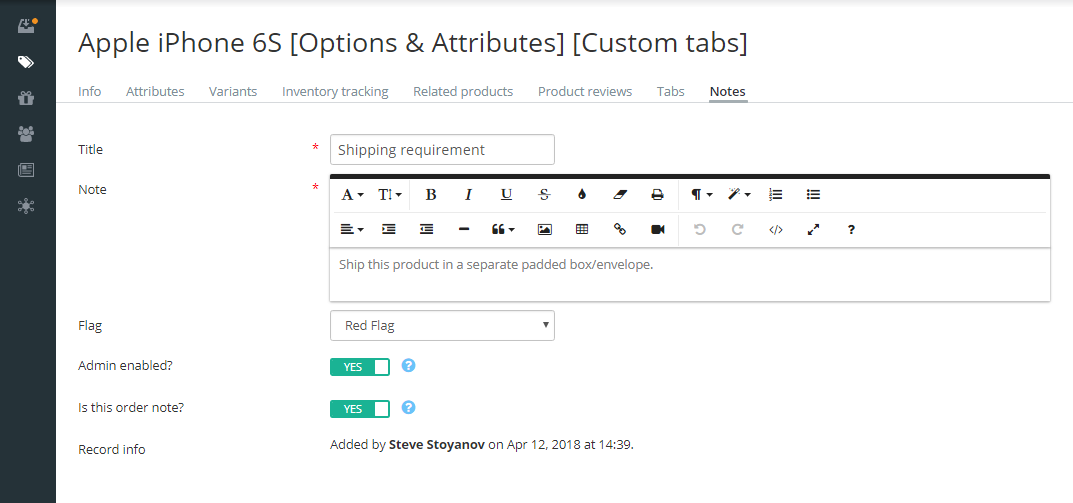Toggle bold formatting in the editor

tap(430, 195)
